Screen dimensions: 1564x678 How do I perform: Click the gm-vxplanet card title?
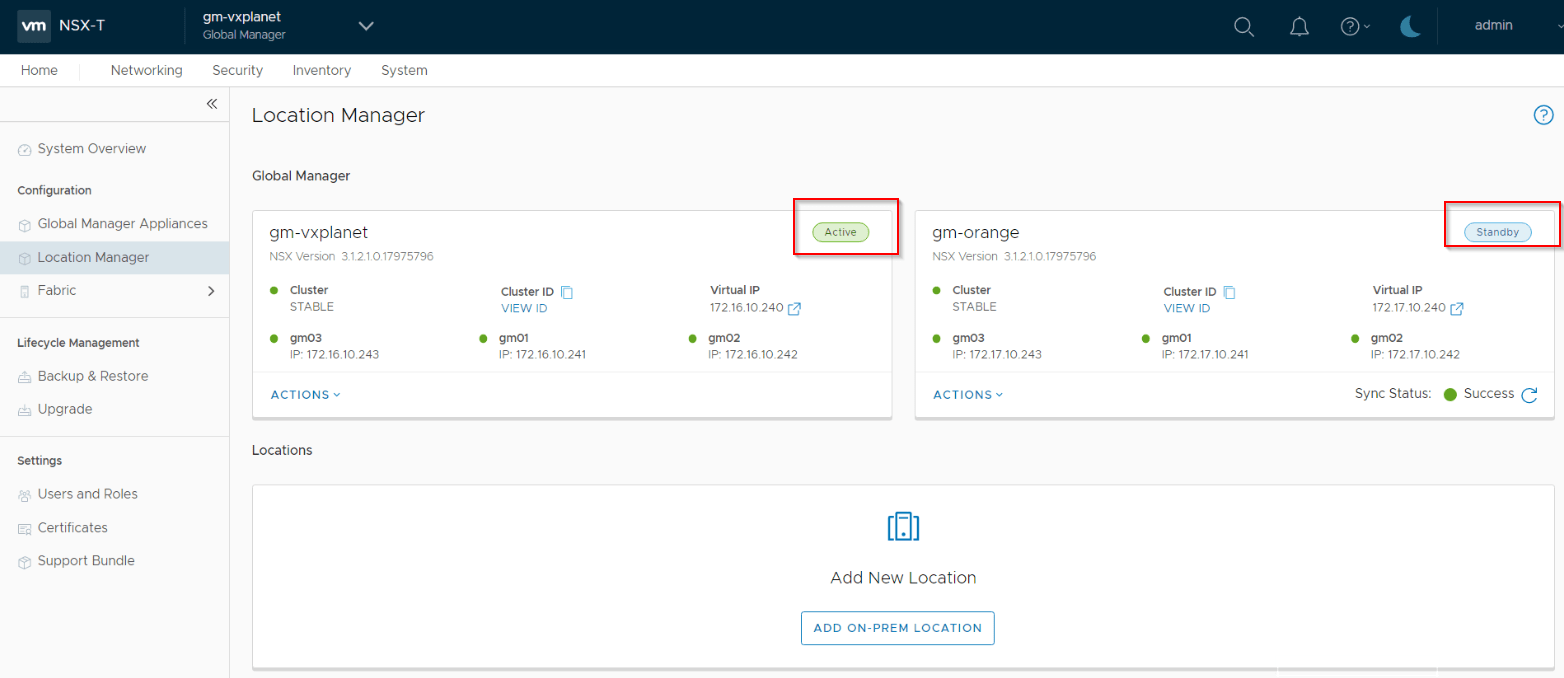tap(319, 233)
